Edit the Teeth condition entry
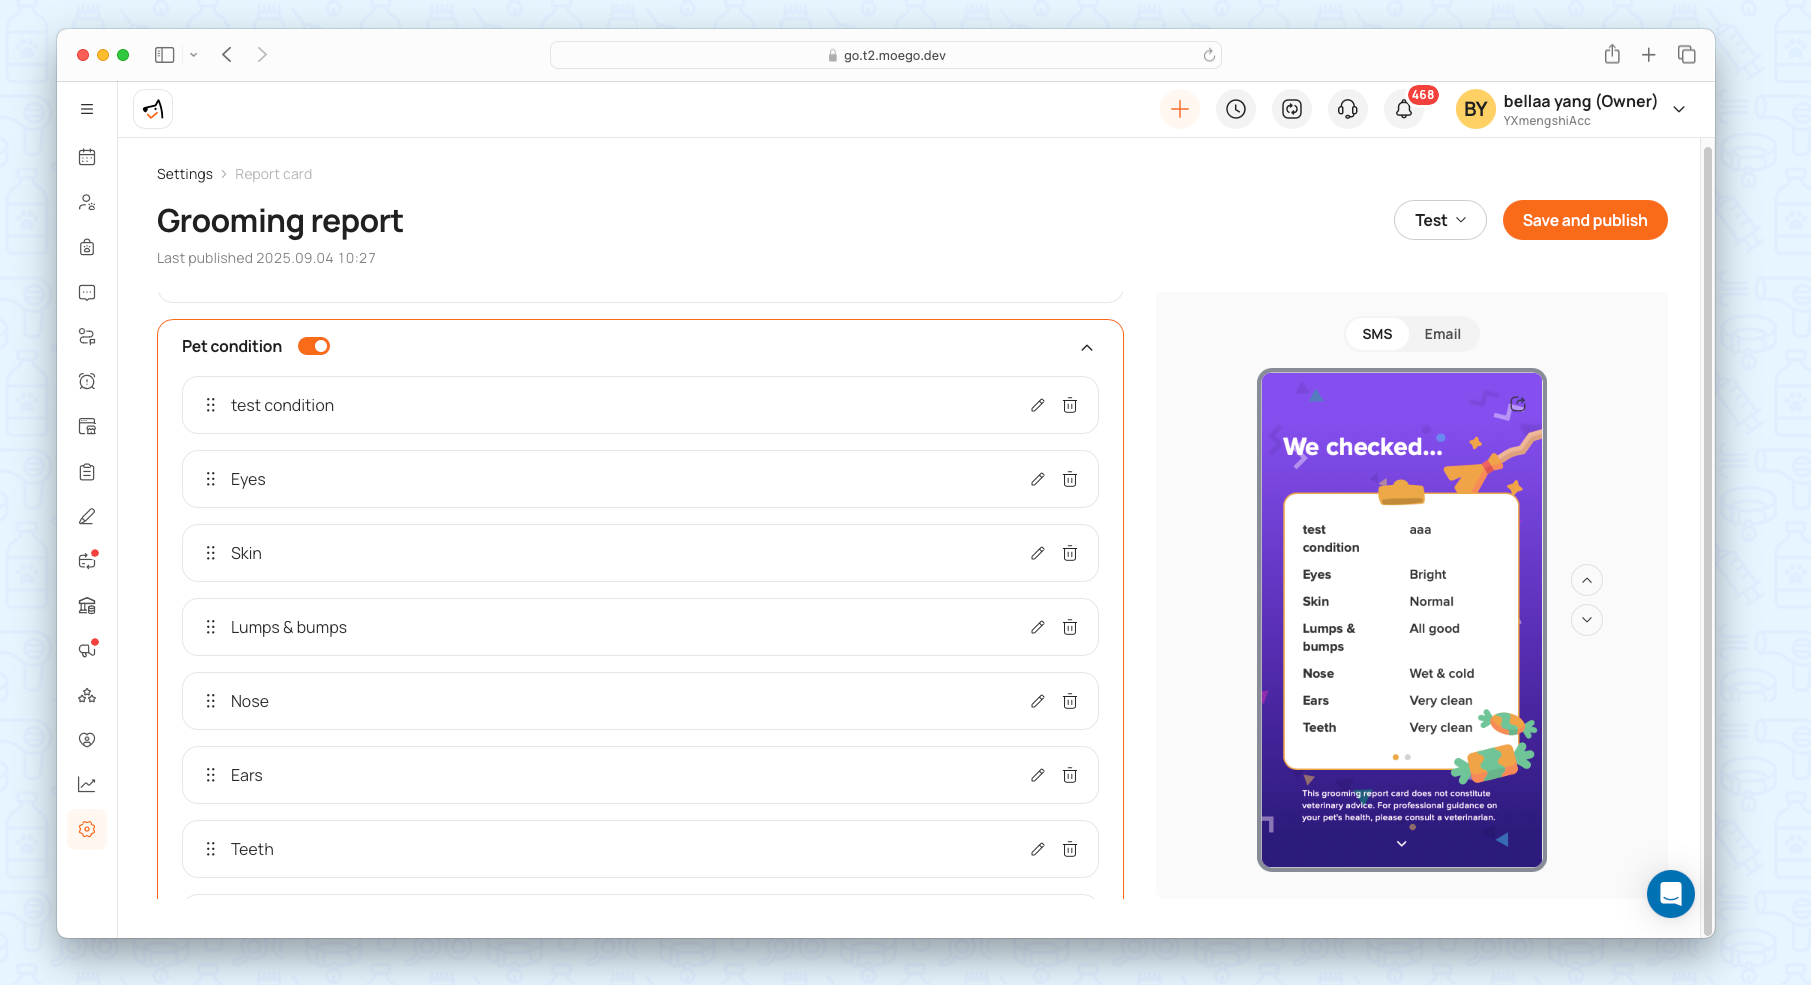Viewport: 1811px width, 985px height. (1037, 849)
